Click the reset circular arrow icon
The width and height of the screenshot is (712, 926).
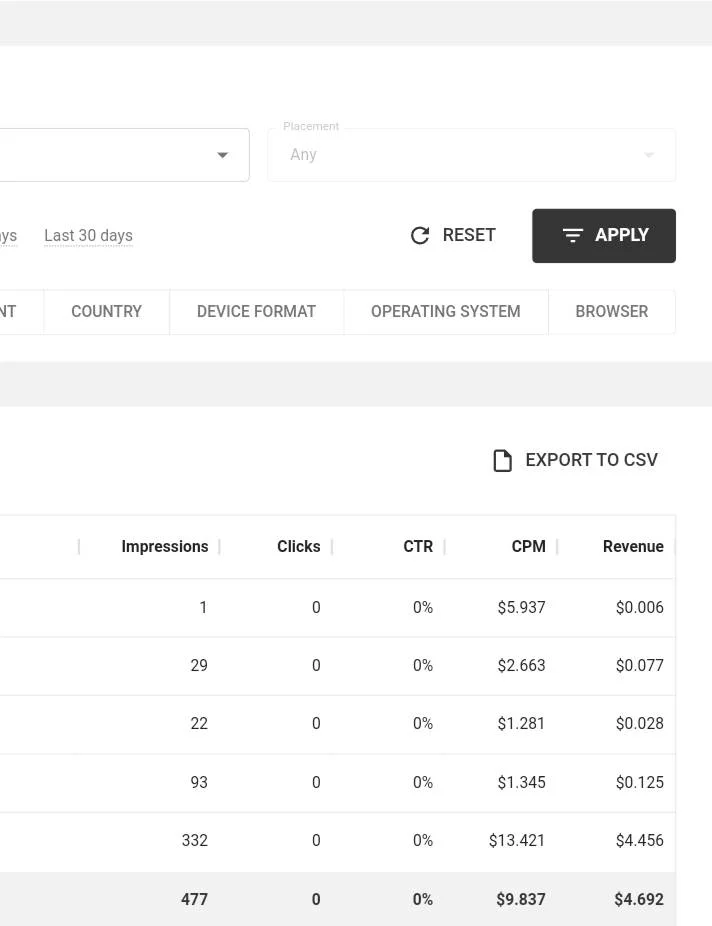[x=420, y=236]
